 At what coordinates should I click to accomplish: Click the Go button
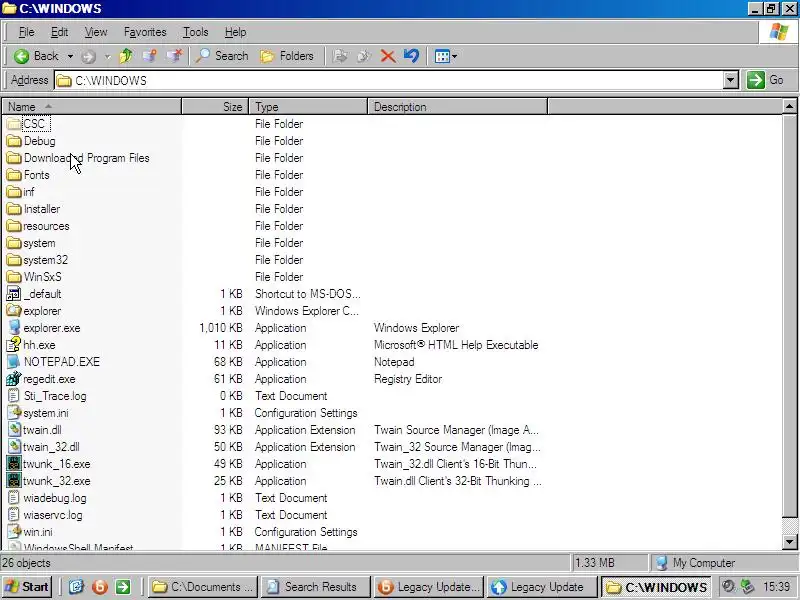point(765,80)
